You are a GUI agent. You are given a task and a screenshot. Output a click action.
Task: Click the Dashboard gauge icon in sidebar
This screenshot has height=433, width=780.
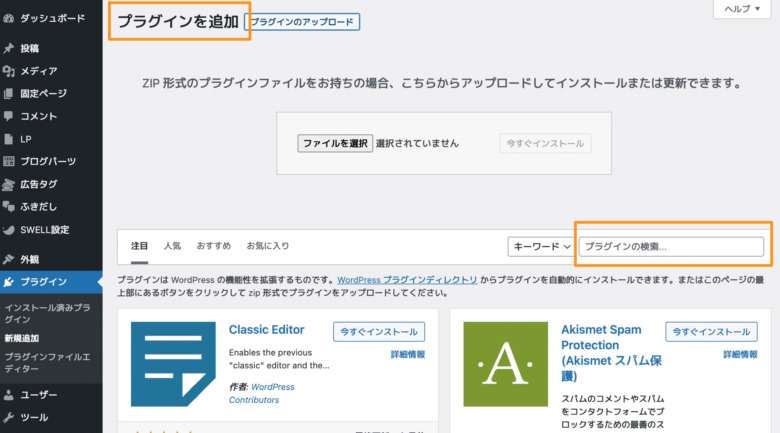tap(8, 18)
